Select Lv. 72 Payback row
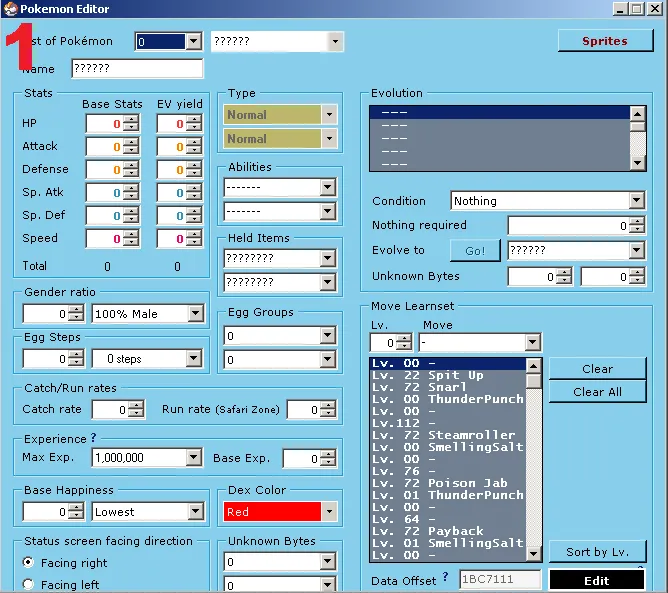This screenshot has width=668, height=593. point(448,531)
